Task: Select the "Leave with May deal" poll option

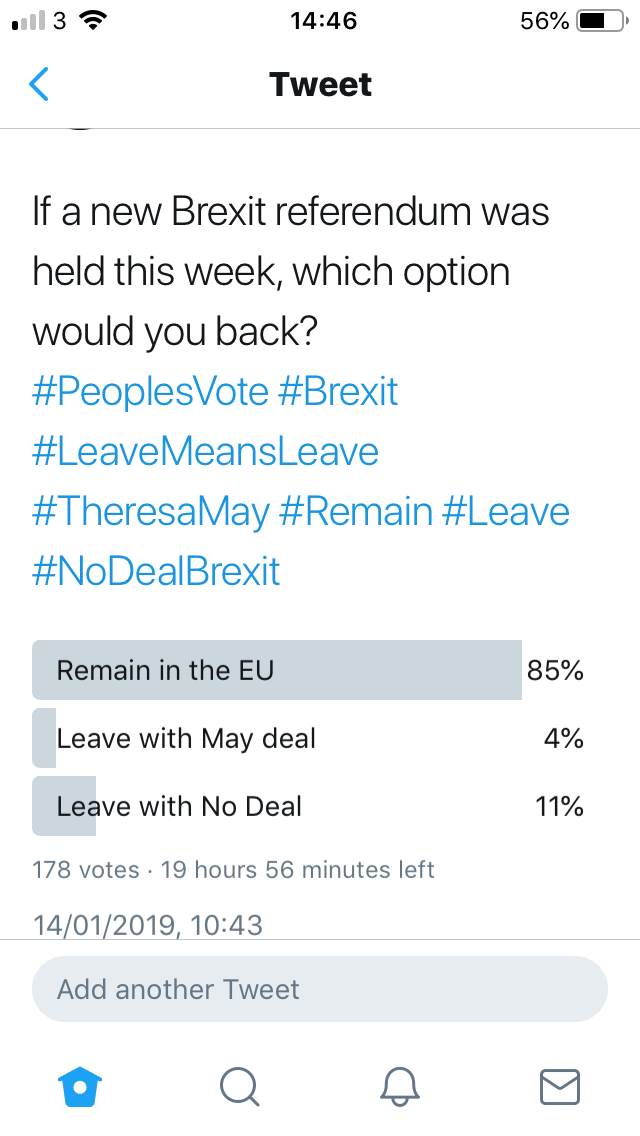Action: 186,739
